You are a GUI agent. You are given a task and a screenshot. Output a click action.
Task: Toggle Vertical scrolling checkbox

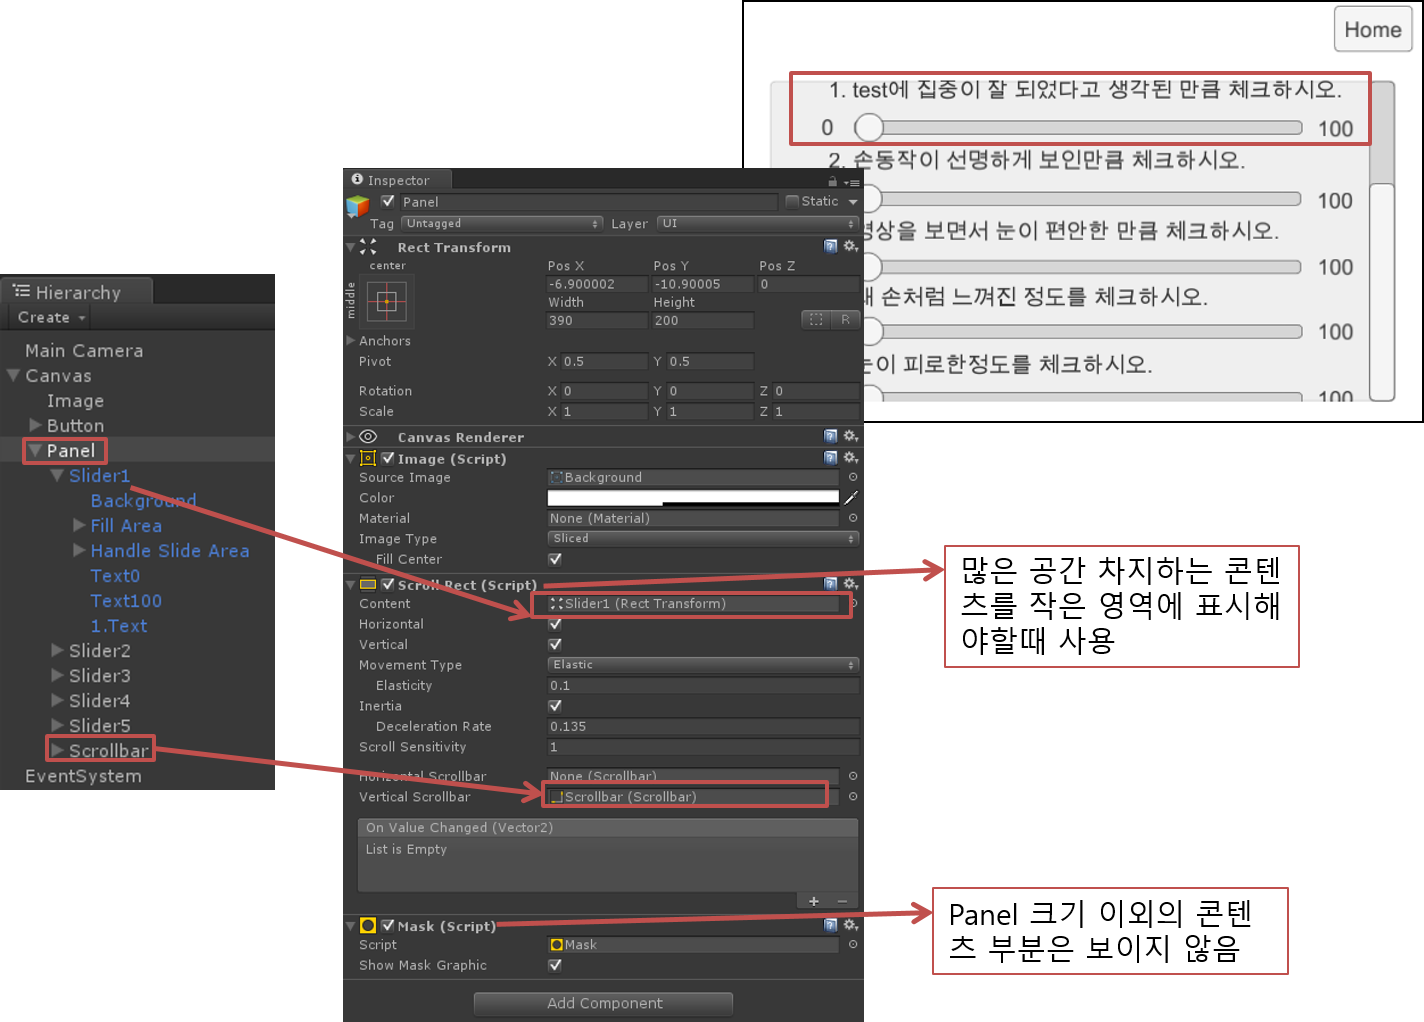(x=555, y=644)
